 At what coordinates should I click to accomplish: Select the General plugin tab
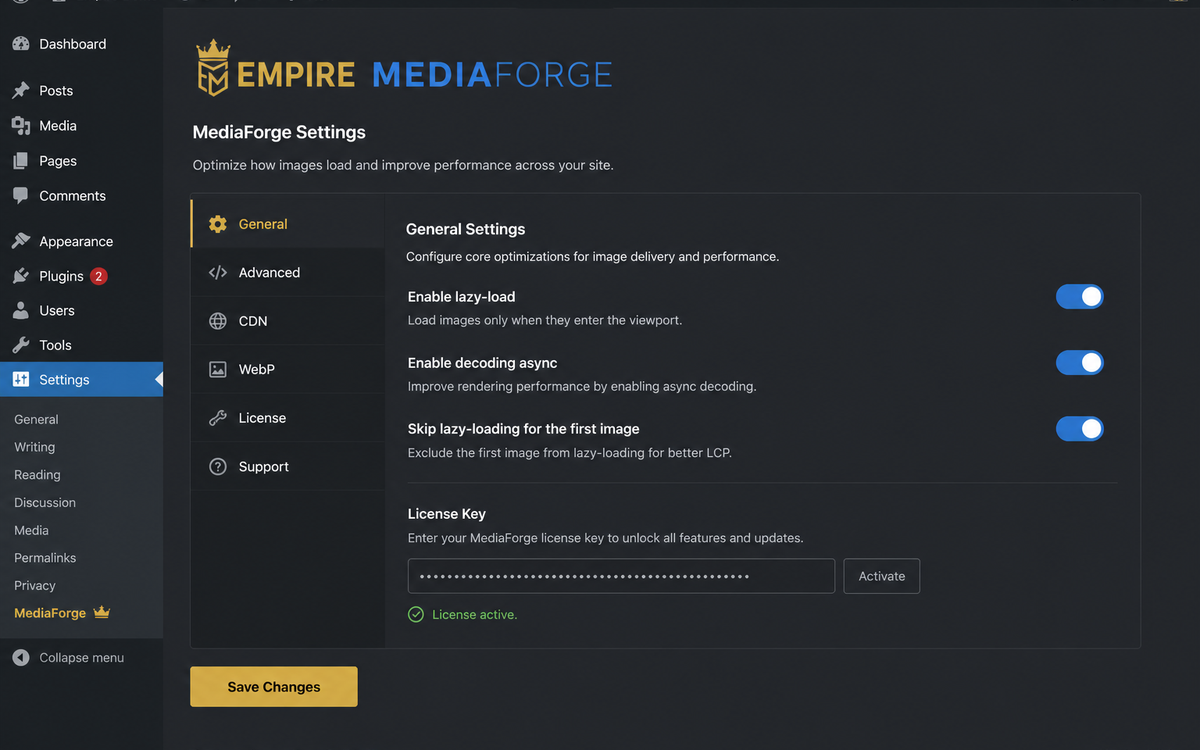tap(288, 224)
